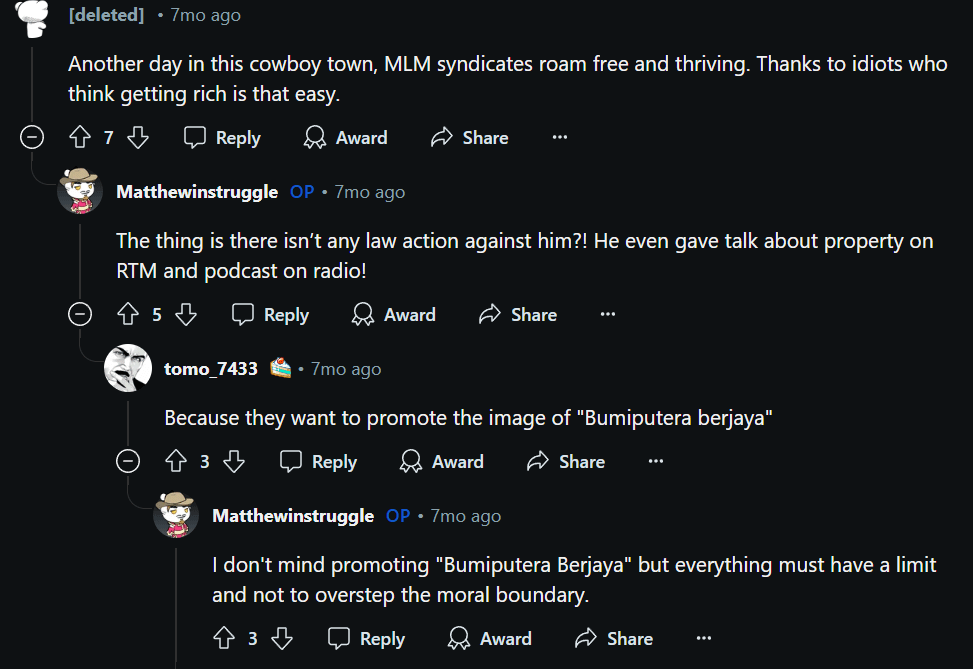Image resolution: width=973 pixels, height=669 pixels.
Task: Open tomo_7433's user profile link
Action: pyautogui.click(x=210, y=369)
